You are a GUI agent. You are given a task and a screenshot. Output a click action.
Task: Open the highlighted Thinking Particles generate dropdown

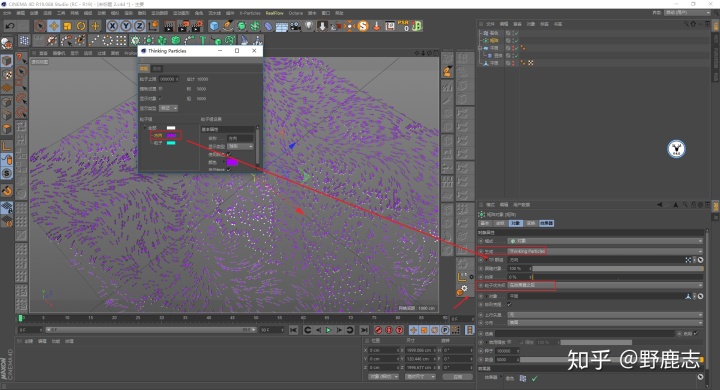tap(605, 251)
